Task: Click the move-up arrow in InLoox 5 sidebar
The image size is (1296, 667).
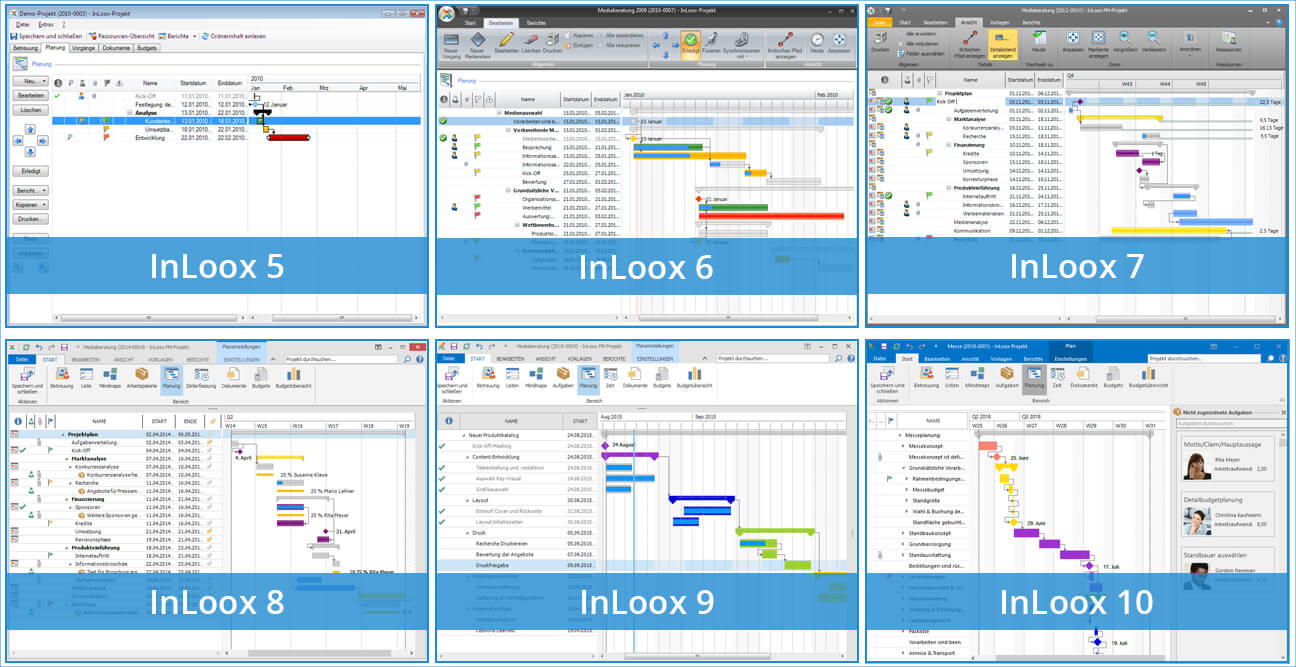Action: 30,129
